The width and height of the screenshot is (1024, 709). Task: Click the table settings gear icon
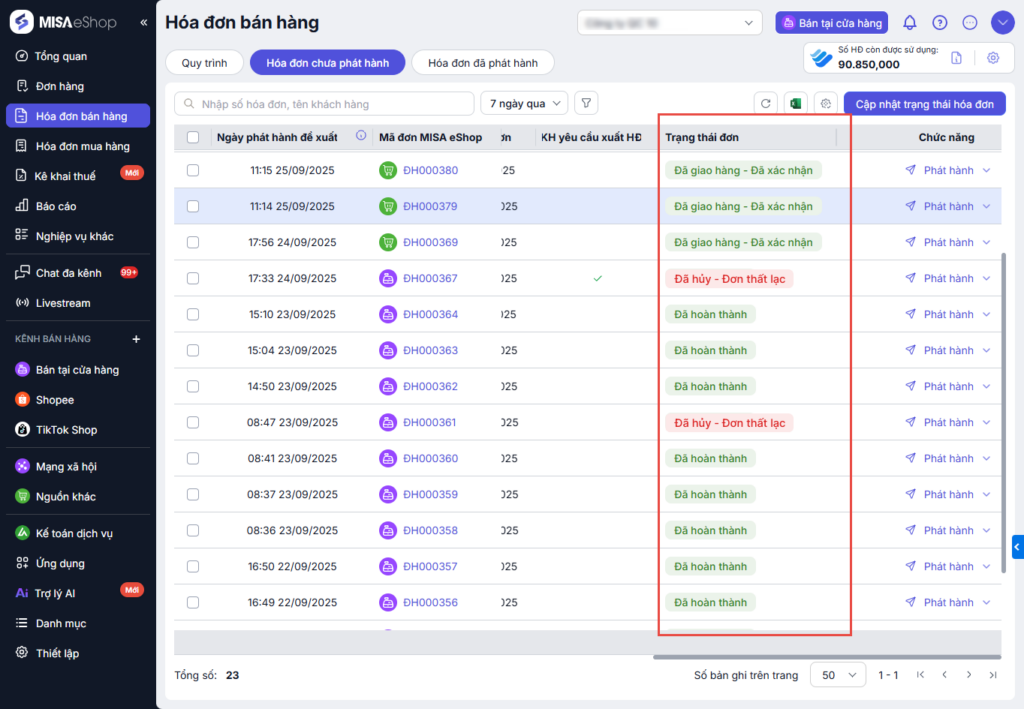825,103
